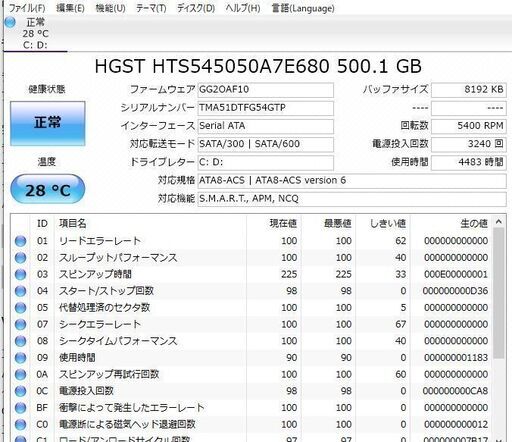Click status icon for row BF 衝撃によって発生したエラーレート

[20, 408]
